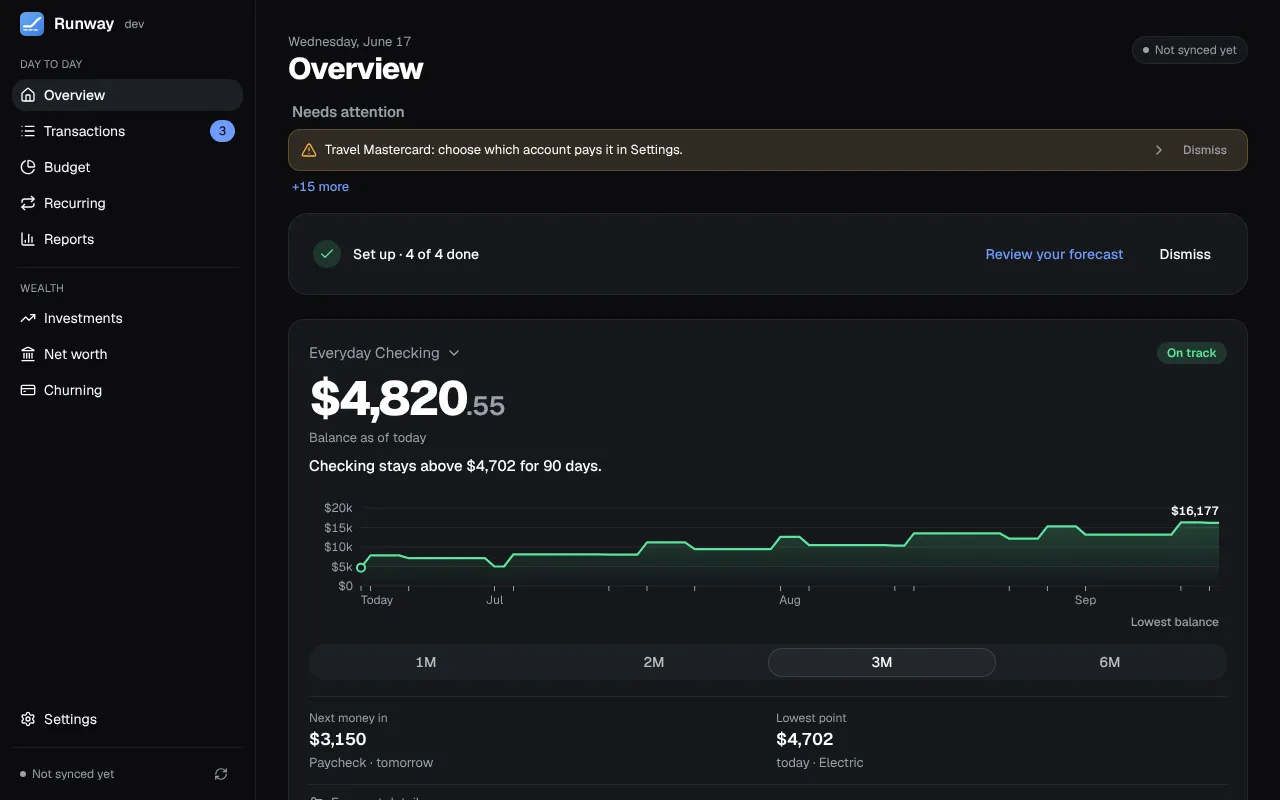Image resolution: width=1280 pixels, height=800 pixels.
Task: Click the Budget pie chart icon
Action: 28,167
